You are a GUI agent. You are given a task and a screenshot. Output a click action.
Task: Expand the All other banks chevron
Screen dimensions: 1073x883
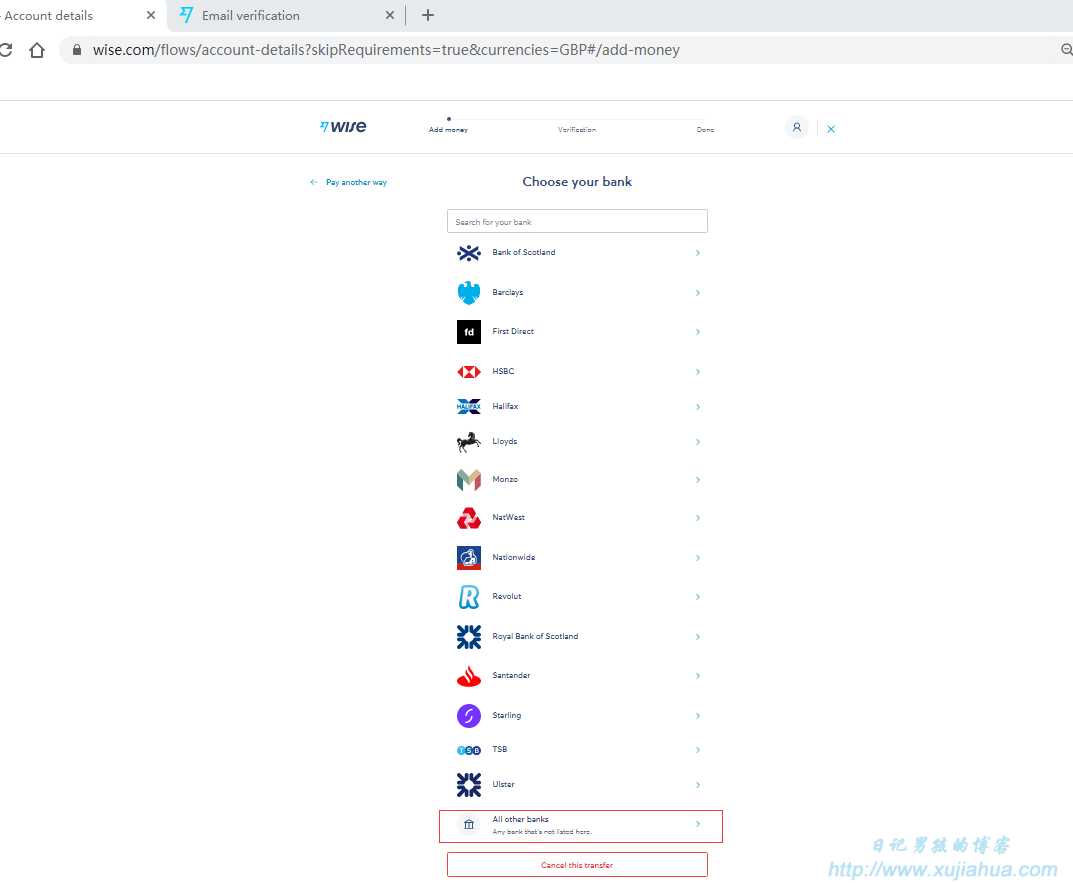pyautogui.click(x=698, y=824)
